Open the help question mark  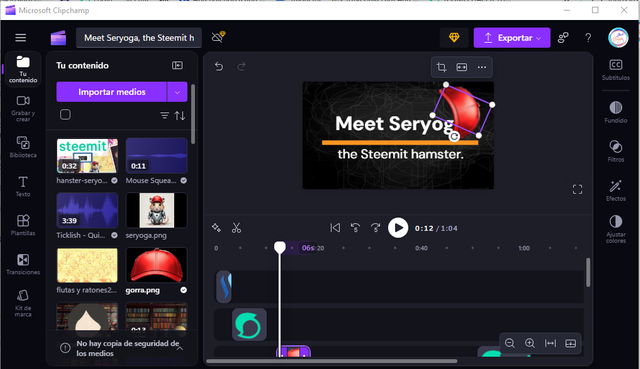point(588,38)
